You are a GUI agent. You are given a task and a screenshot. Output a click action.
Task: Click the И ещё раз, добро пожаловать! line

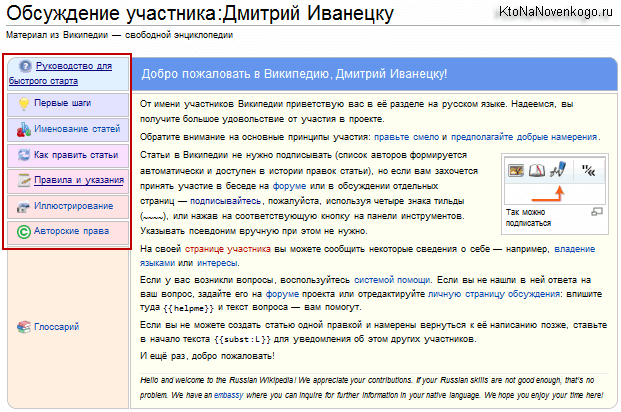[x=207, y=356]
